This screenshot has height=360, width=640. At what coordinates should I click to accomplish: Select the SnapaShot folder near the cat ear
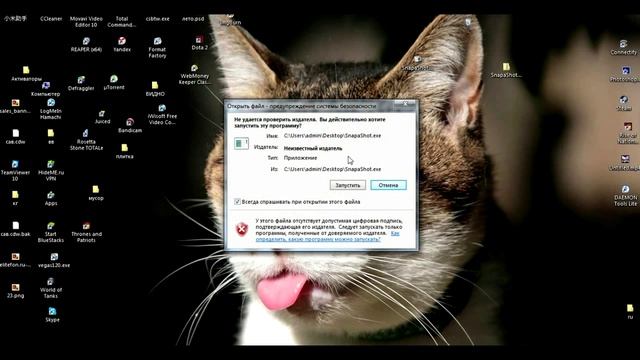tap(506, 70)
